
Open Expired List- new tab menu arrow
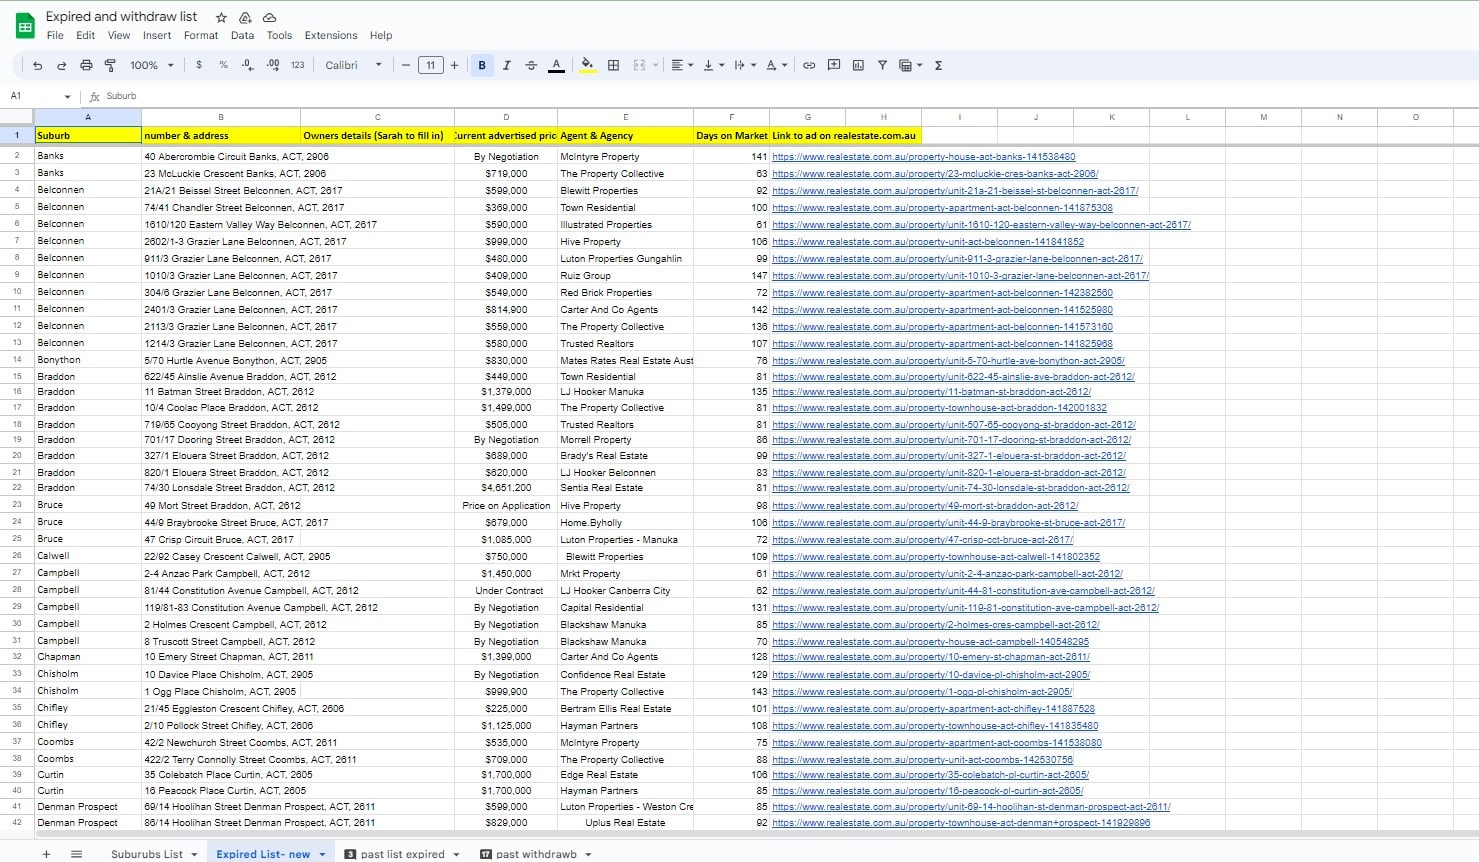(x=322, y=854)
